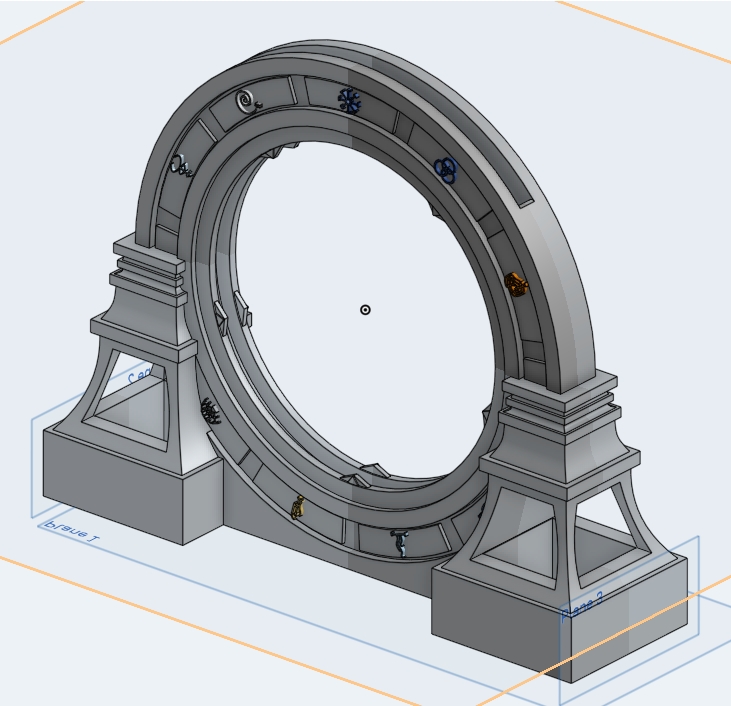The image size is (731, 706).
Task: Select the yellow glyph on the lower ring
Action: click(x=297, y=507)
